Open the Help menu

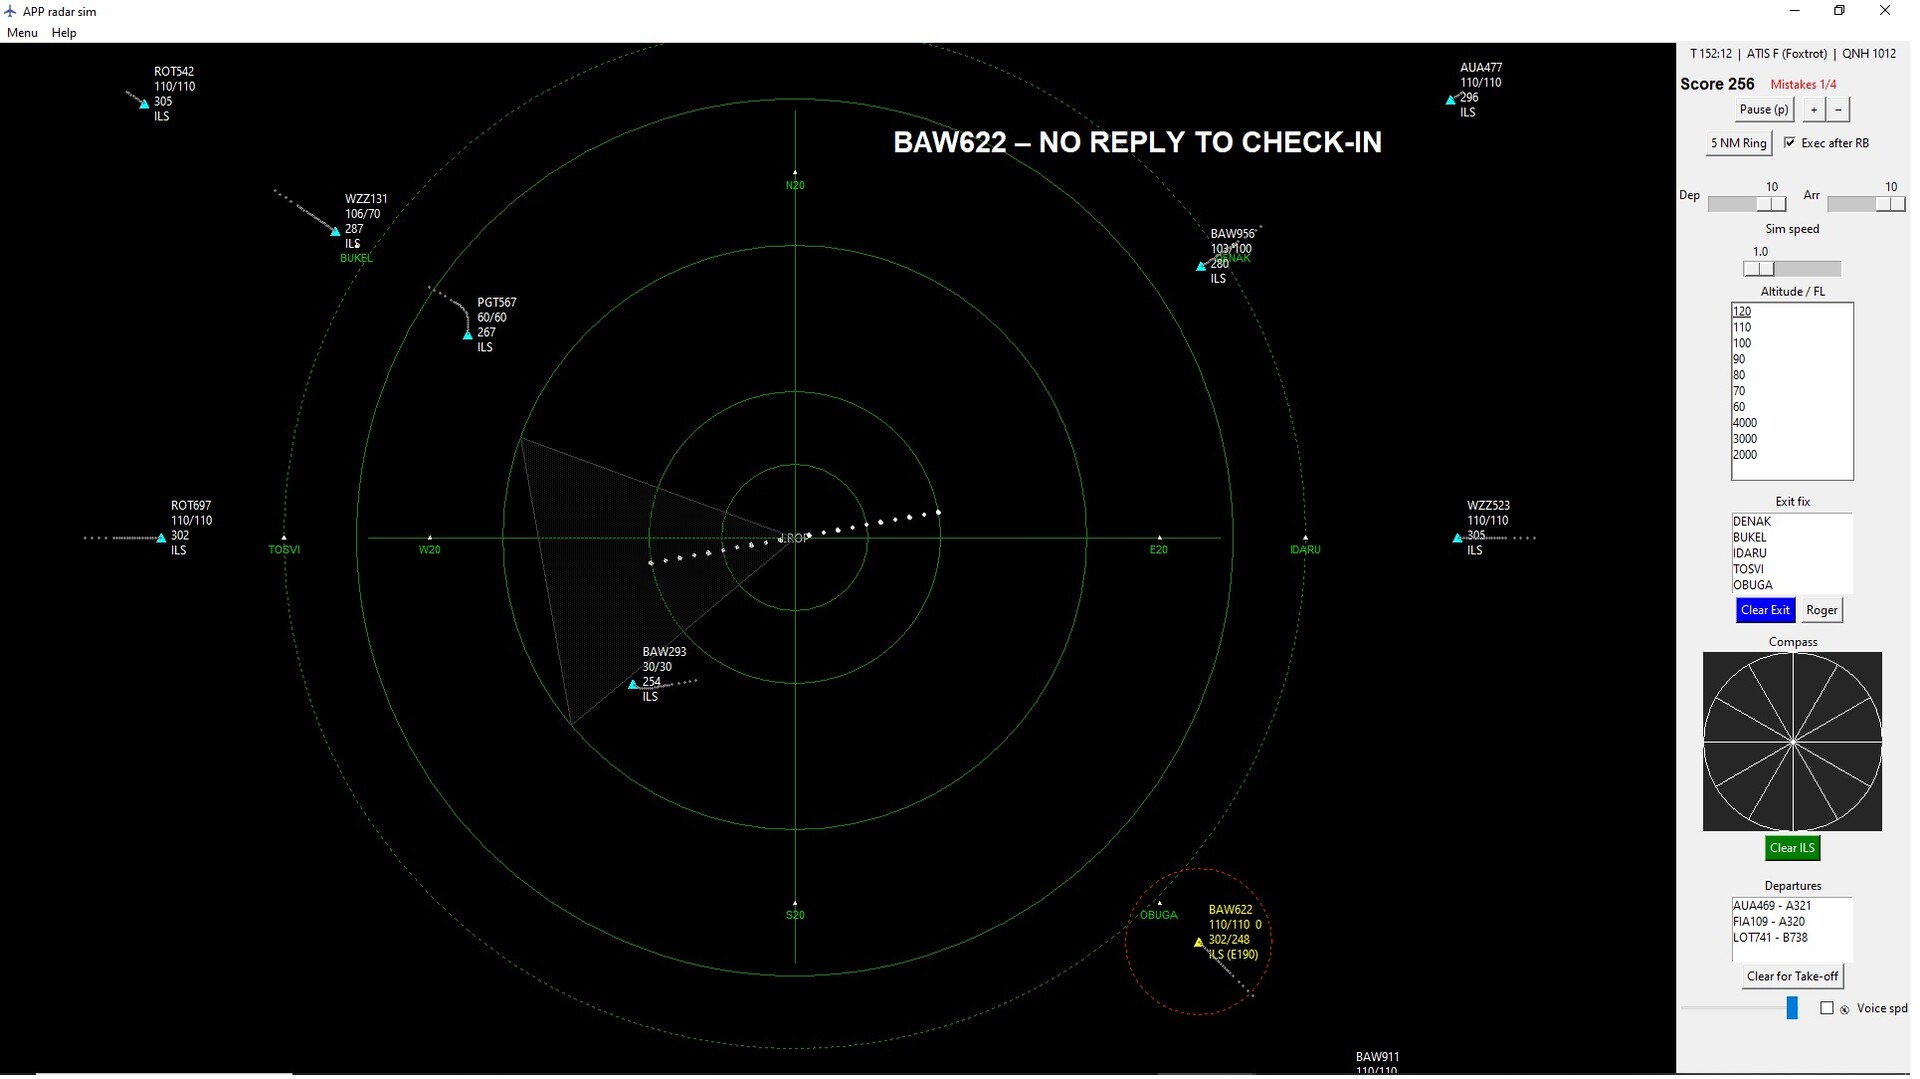pyautogui.click(x=64, y=33)
